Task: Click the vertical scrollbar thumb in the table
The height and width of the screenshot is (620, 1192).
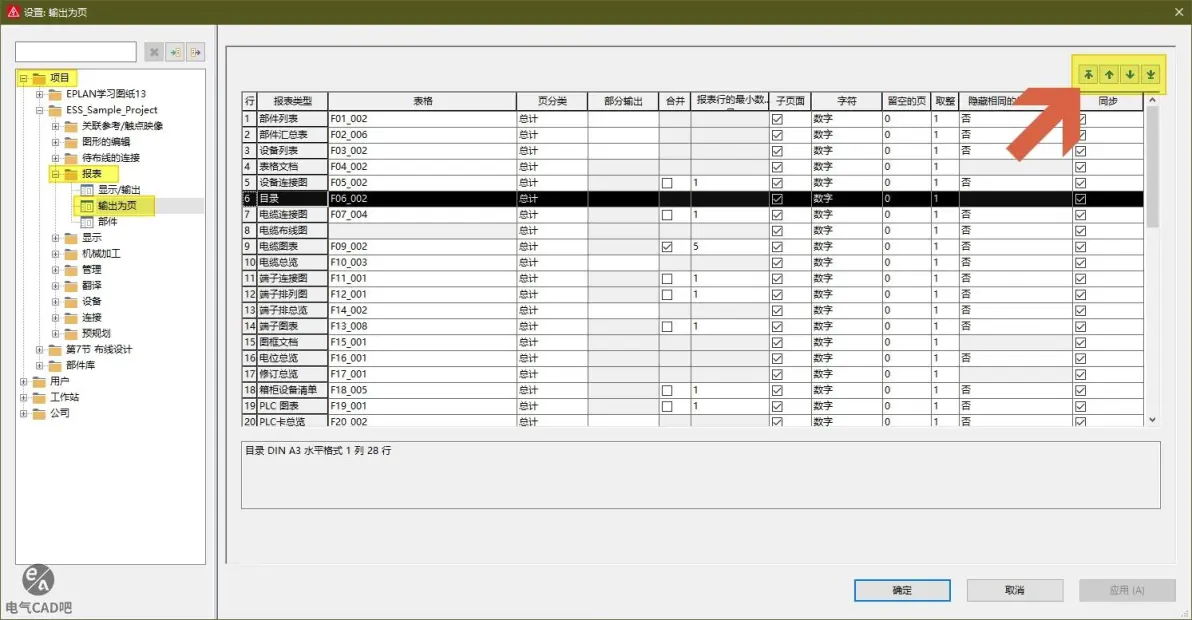Action: tap(1152, 167)
